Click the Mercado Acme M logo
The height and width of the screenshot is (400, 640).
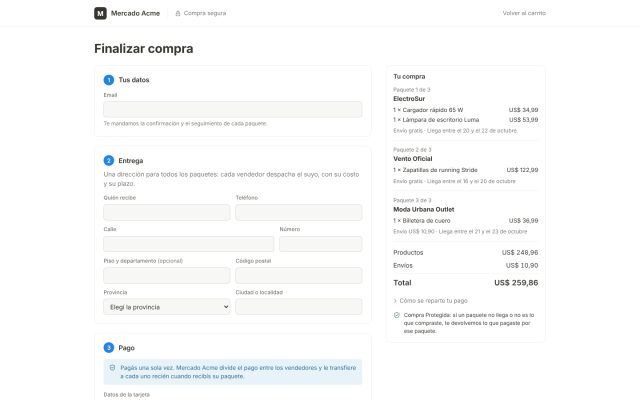point(100,13)
